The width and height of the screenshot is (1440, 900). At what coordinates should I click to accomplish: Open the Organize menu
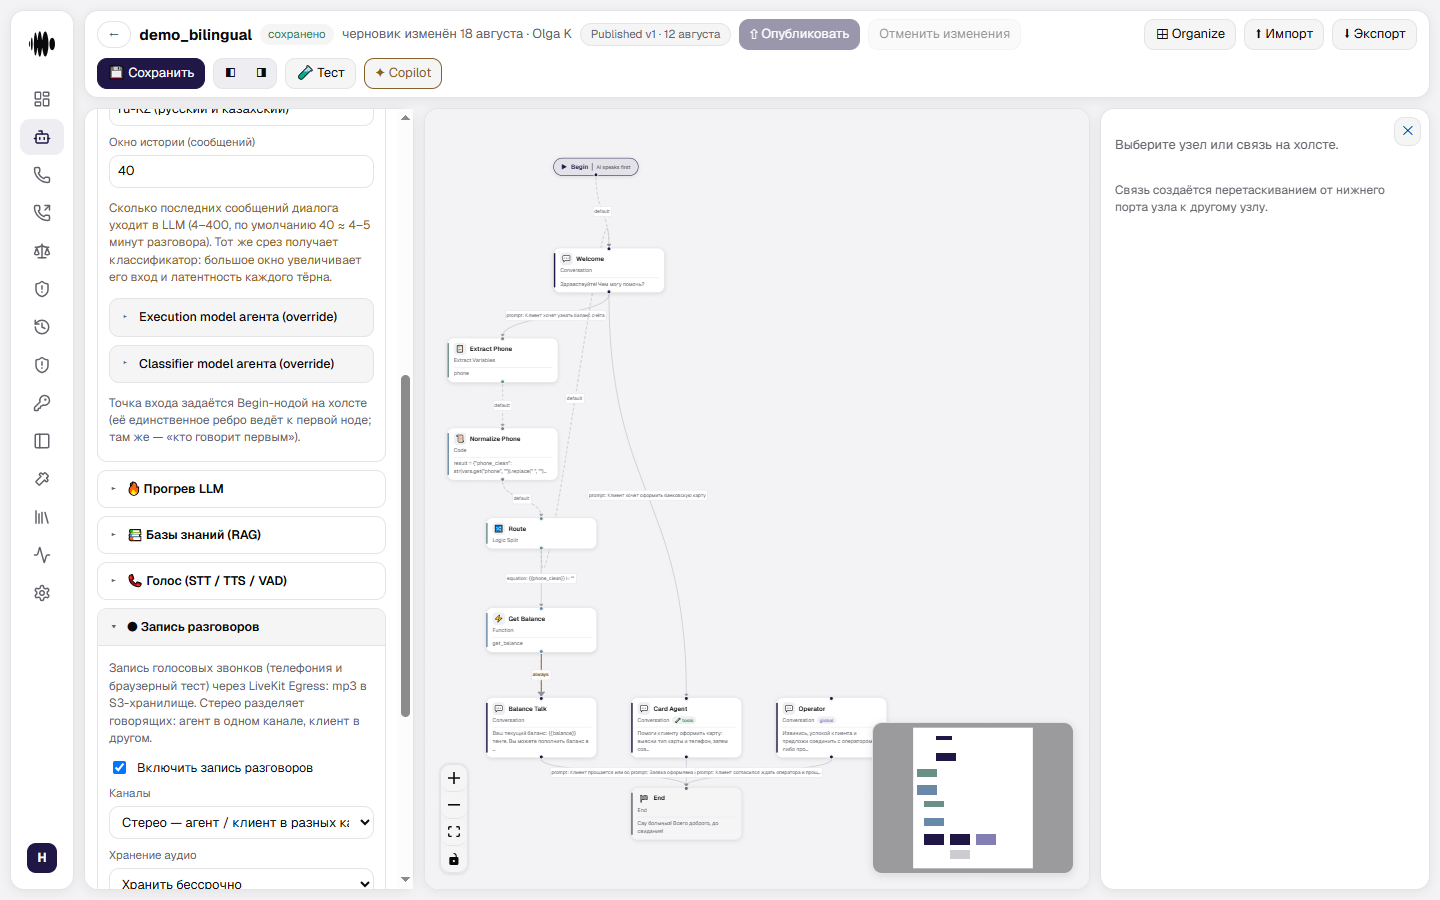pyautogui.click(x=1190, y=34)
